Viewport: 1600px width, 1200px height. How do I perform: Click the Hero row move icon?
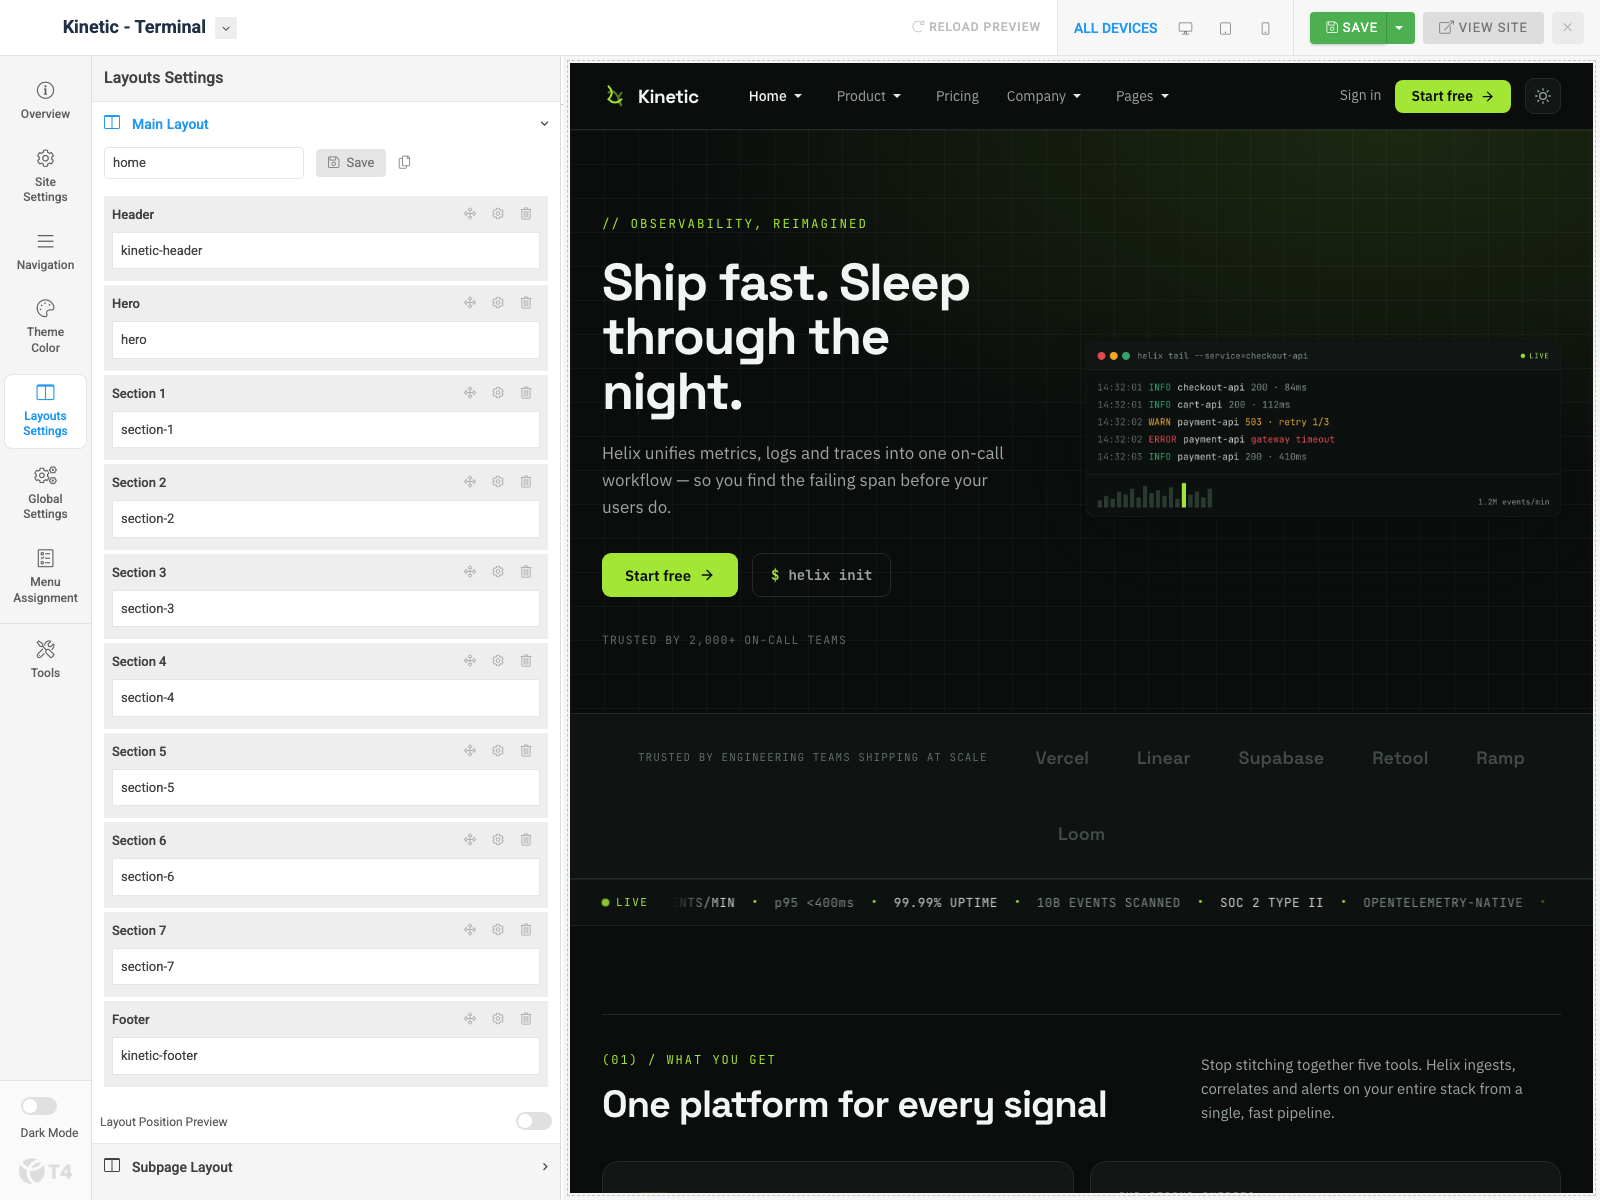[x=470, y=303]
